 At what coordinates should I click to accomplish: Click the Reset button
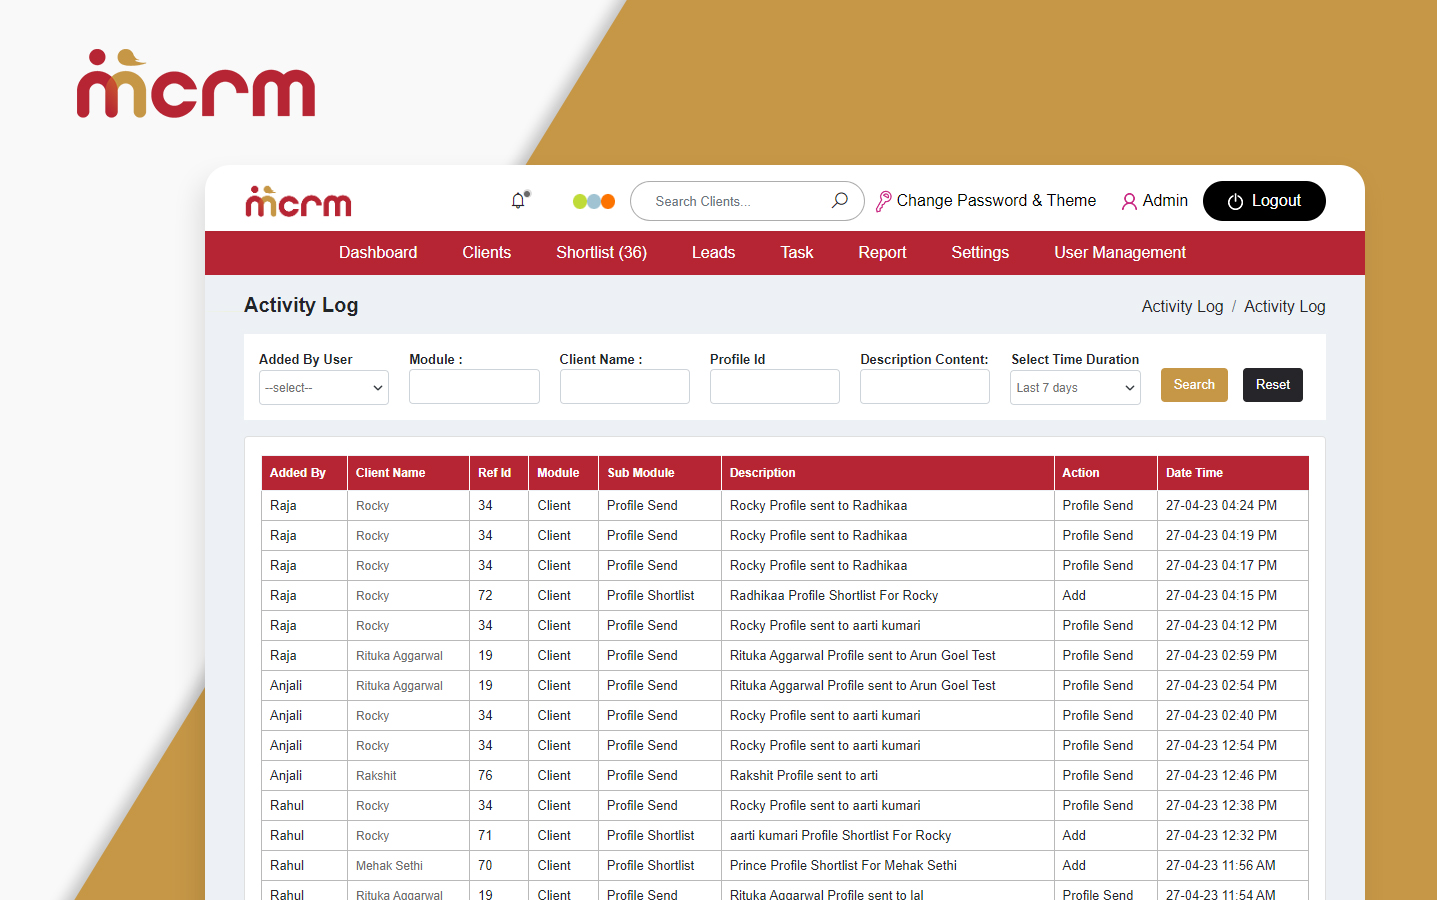(x=1273, y=385)
